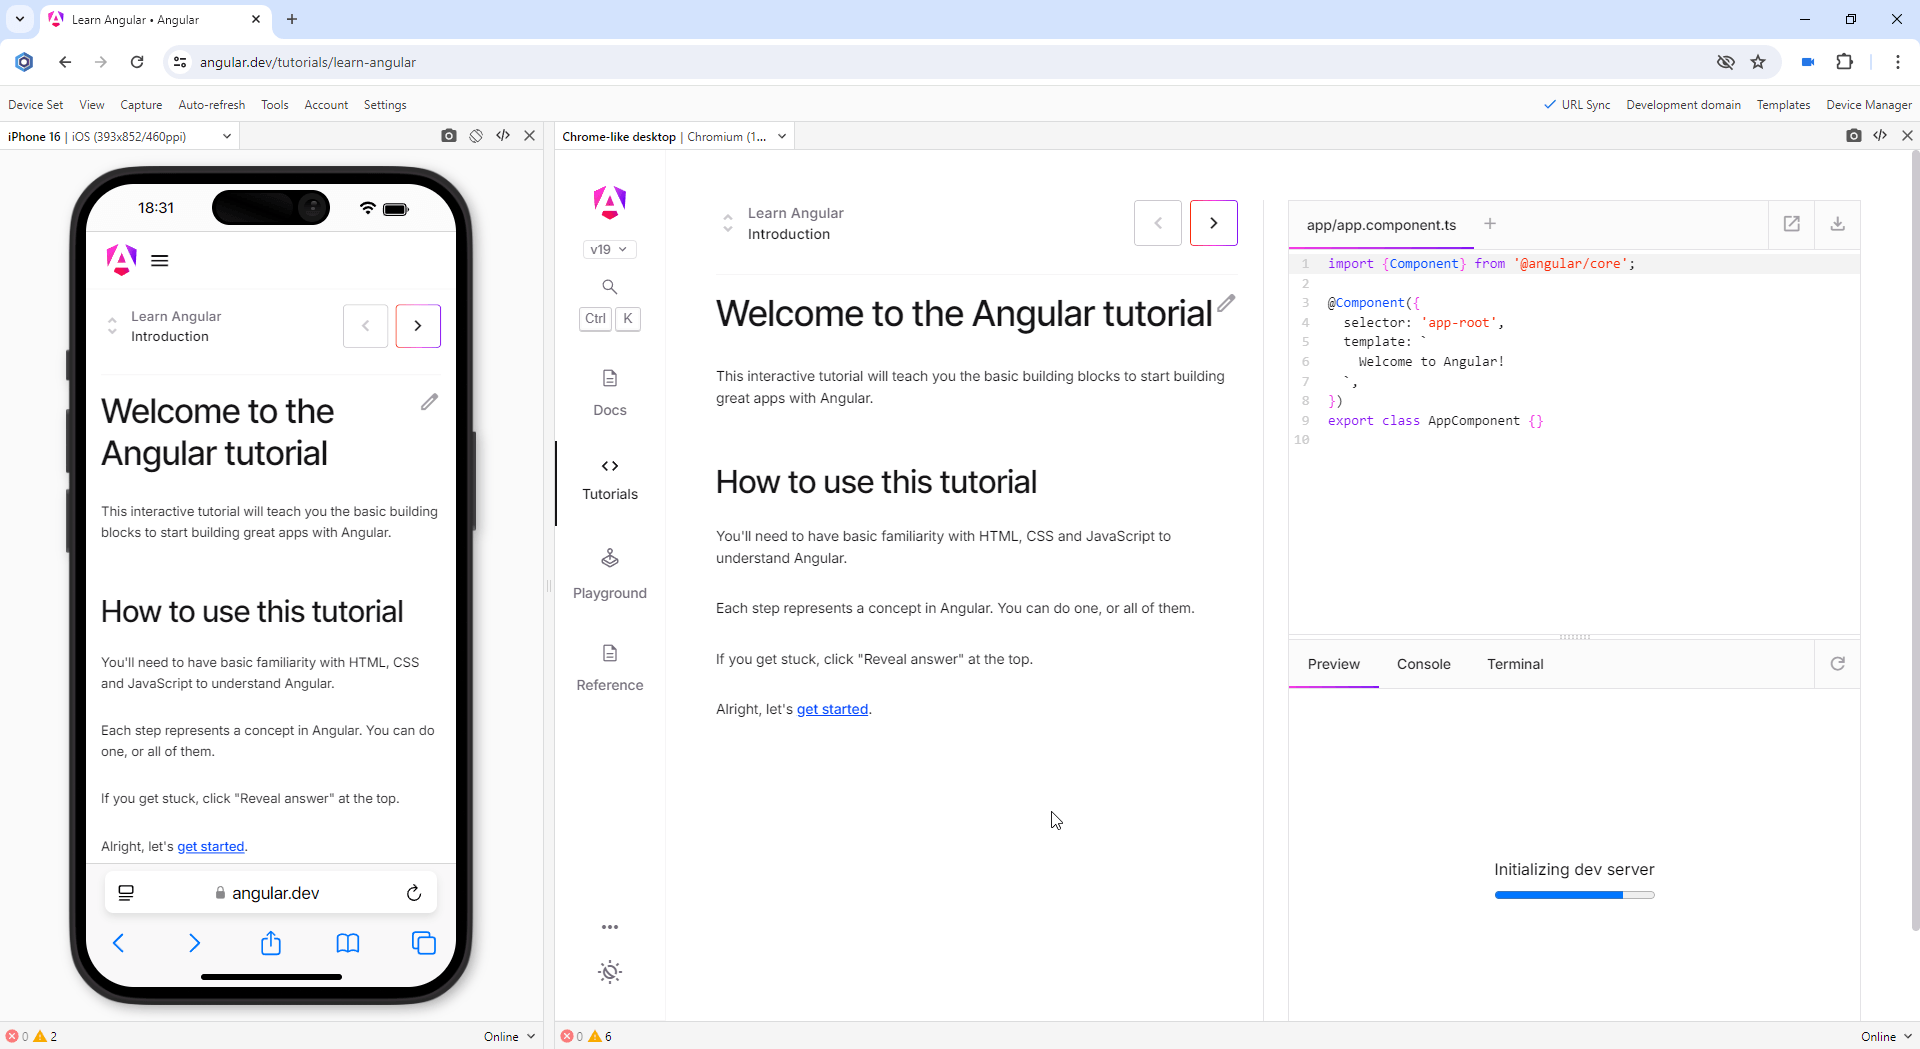Open devtools code icon on Chrome-like desktop pane

pos(1881,135)
